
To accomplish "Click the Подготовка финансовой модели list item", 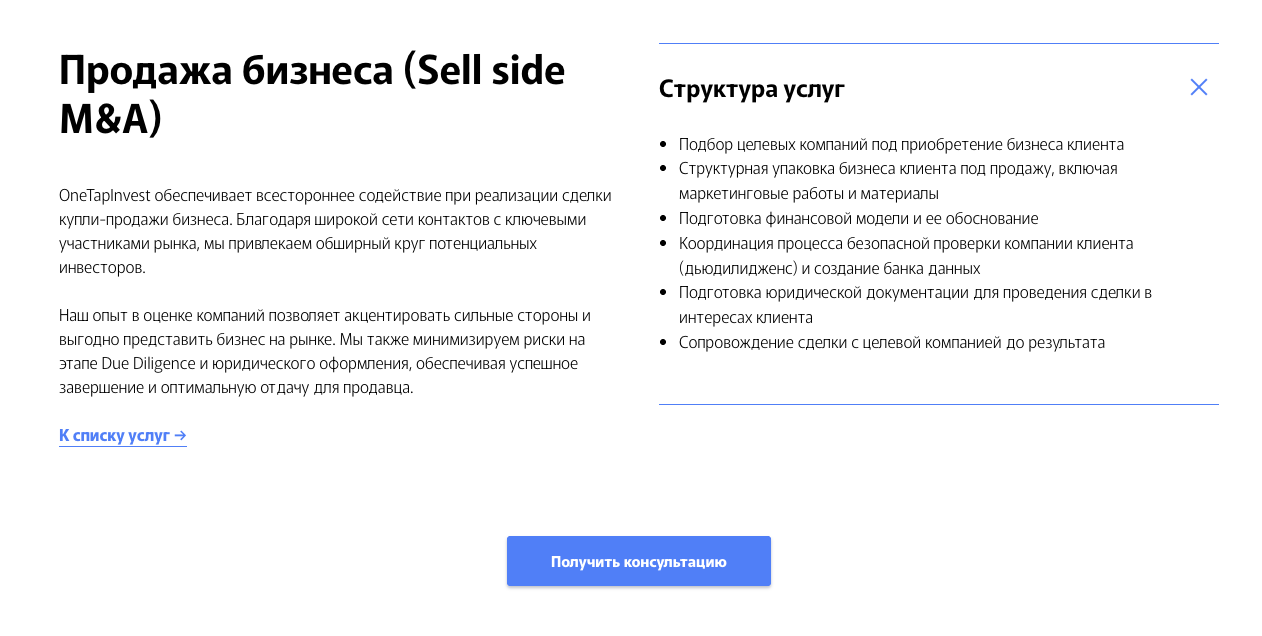I will pos(858,218).
